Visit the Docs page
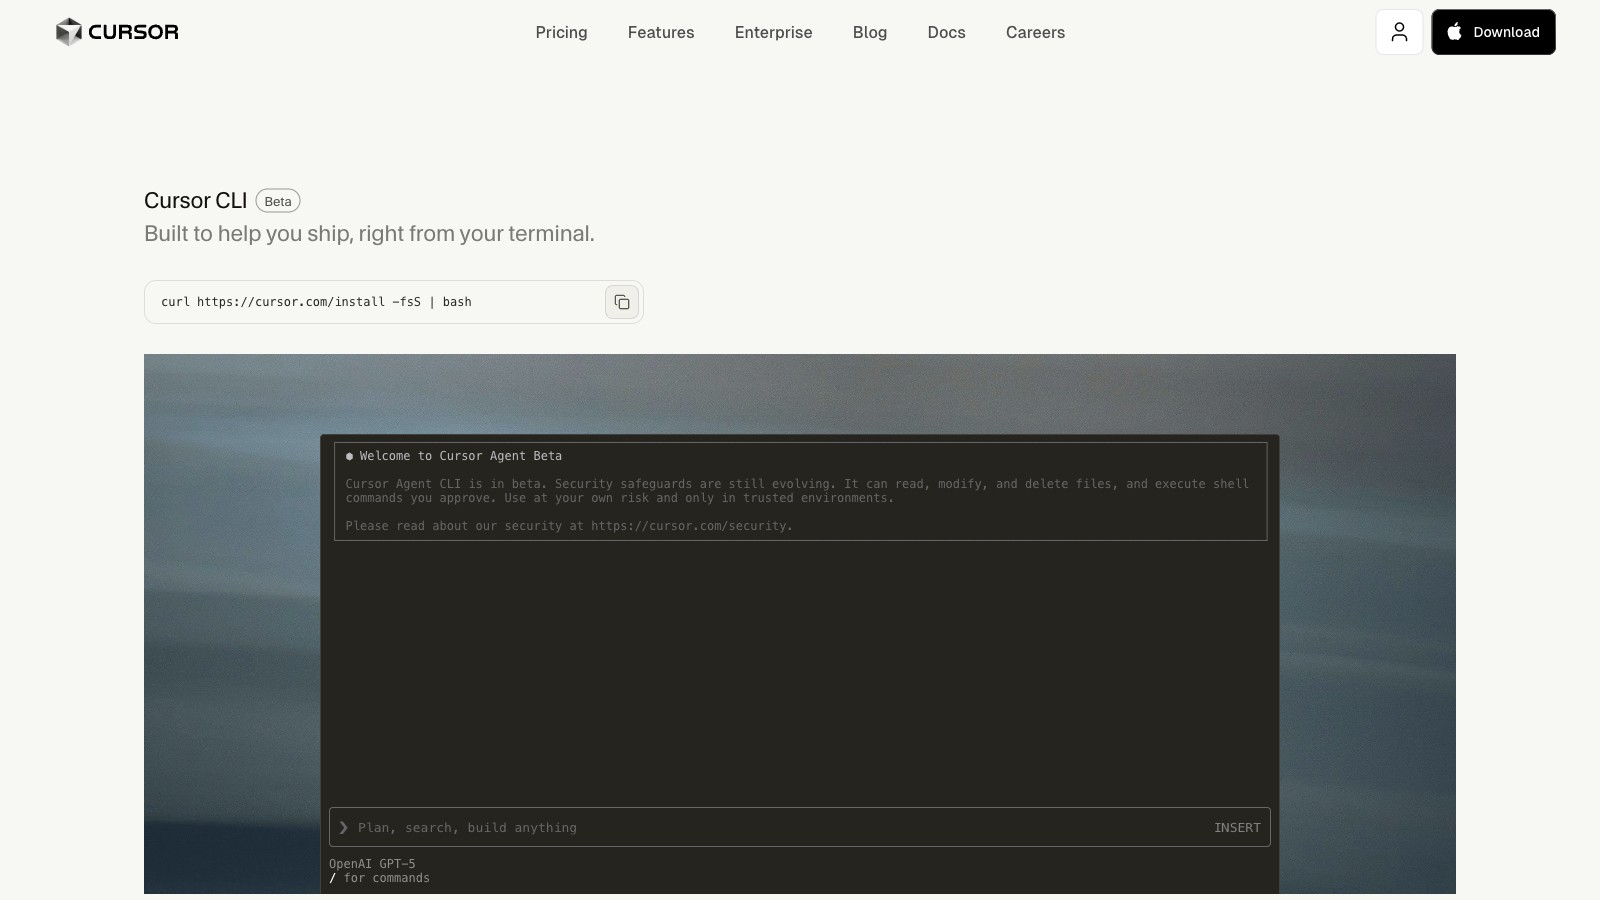This screenshot has height=900, width=1600. pyautogui.click(x=946, y=32)
